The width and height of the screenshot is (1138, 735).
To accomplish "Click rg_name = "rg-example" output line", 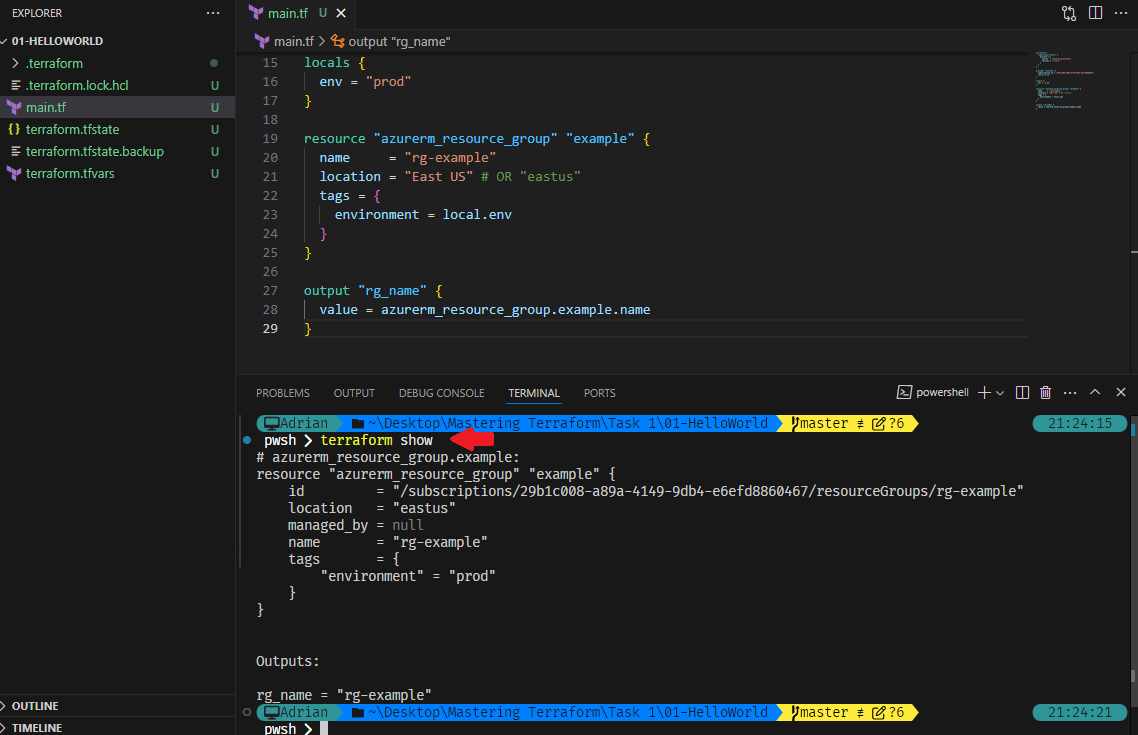I will [343, 695].
